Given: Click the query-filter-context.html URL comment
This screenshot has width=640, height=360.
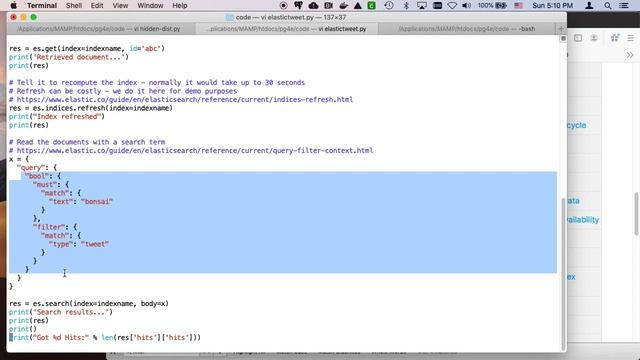Looking at the screenshot, I should [x=191, y=150].
